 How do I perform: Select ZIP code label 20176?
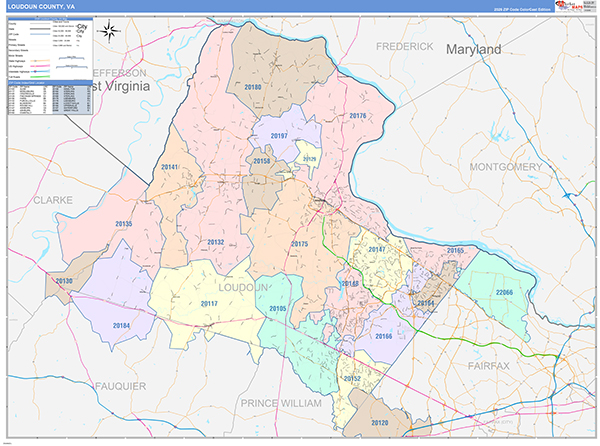click(358, 116)
